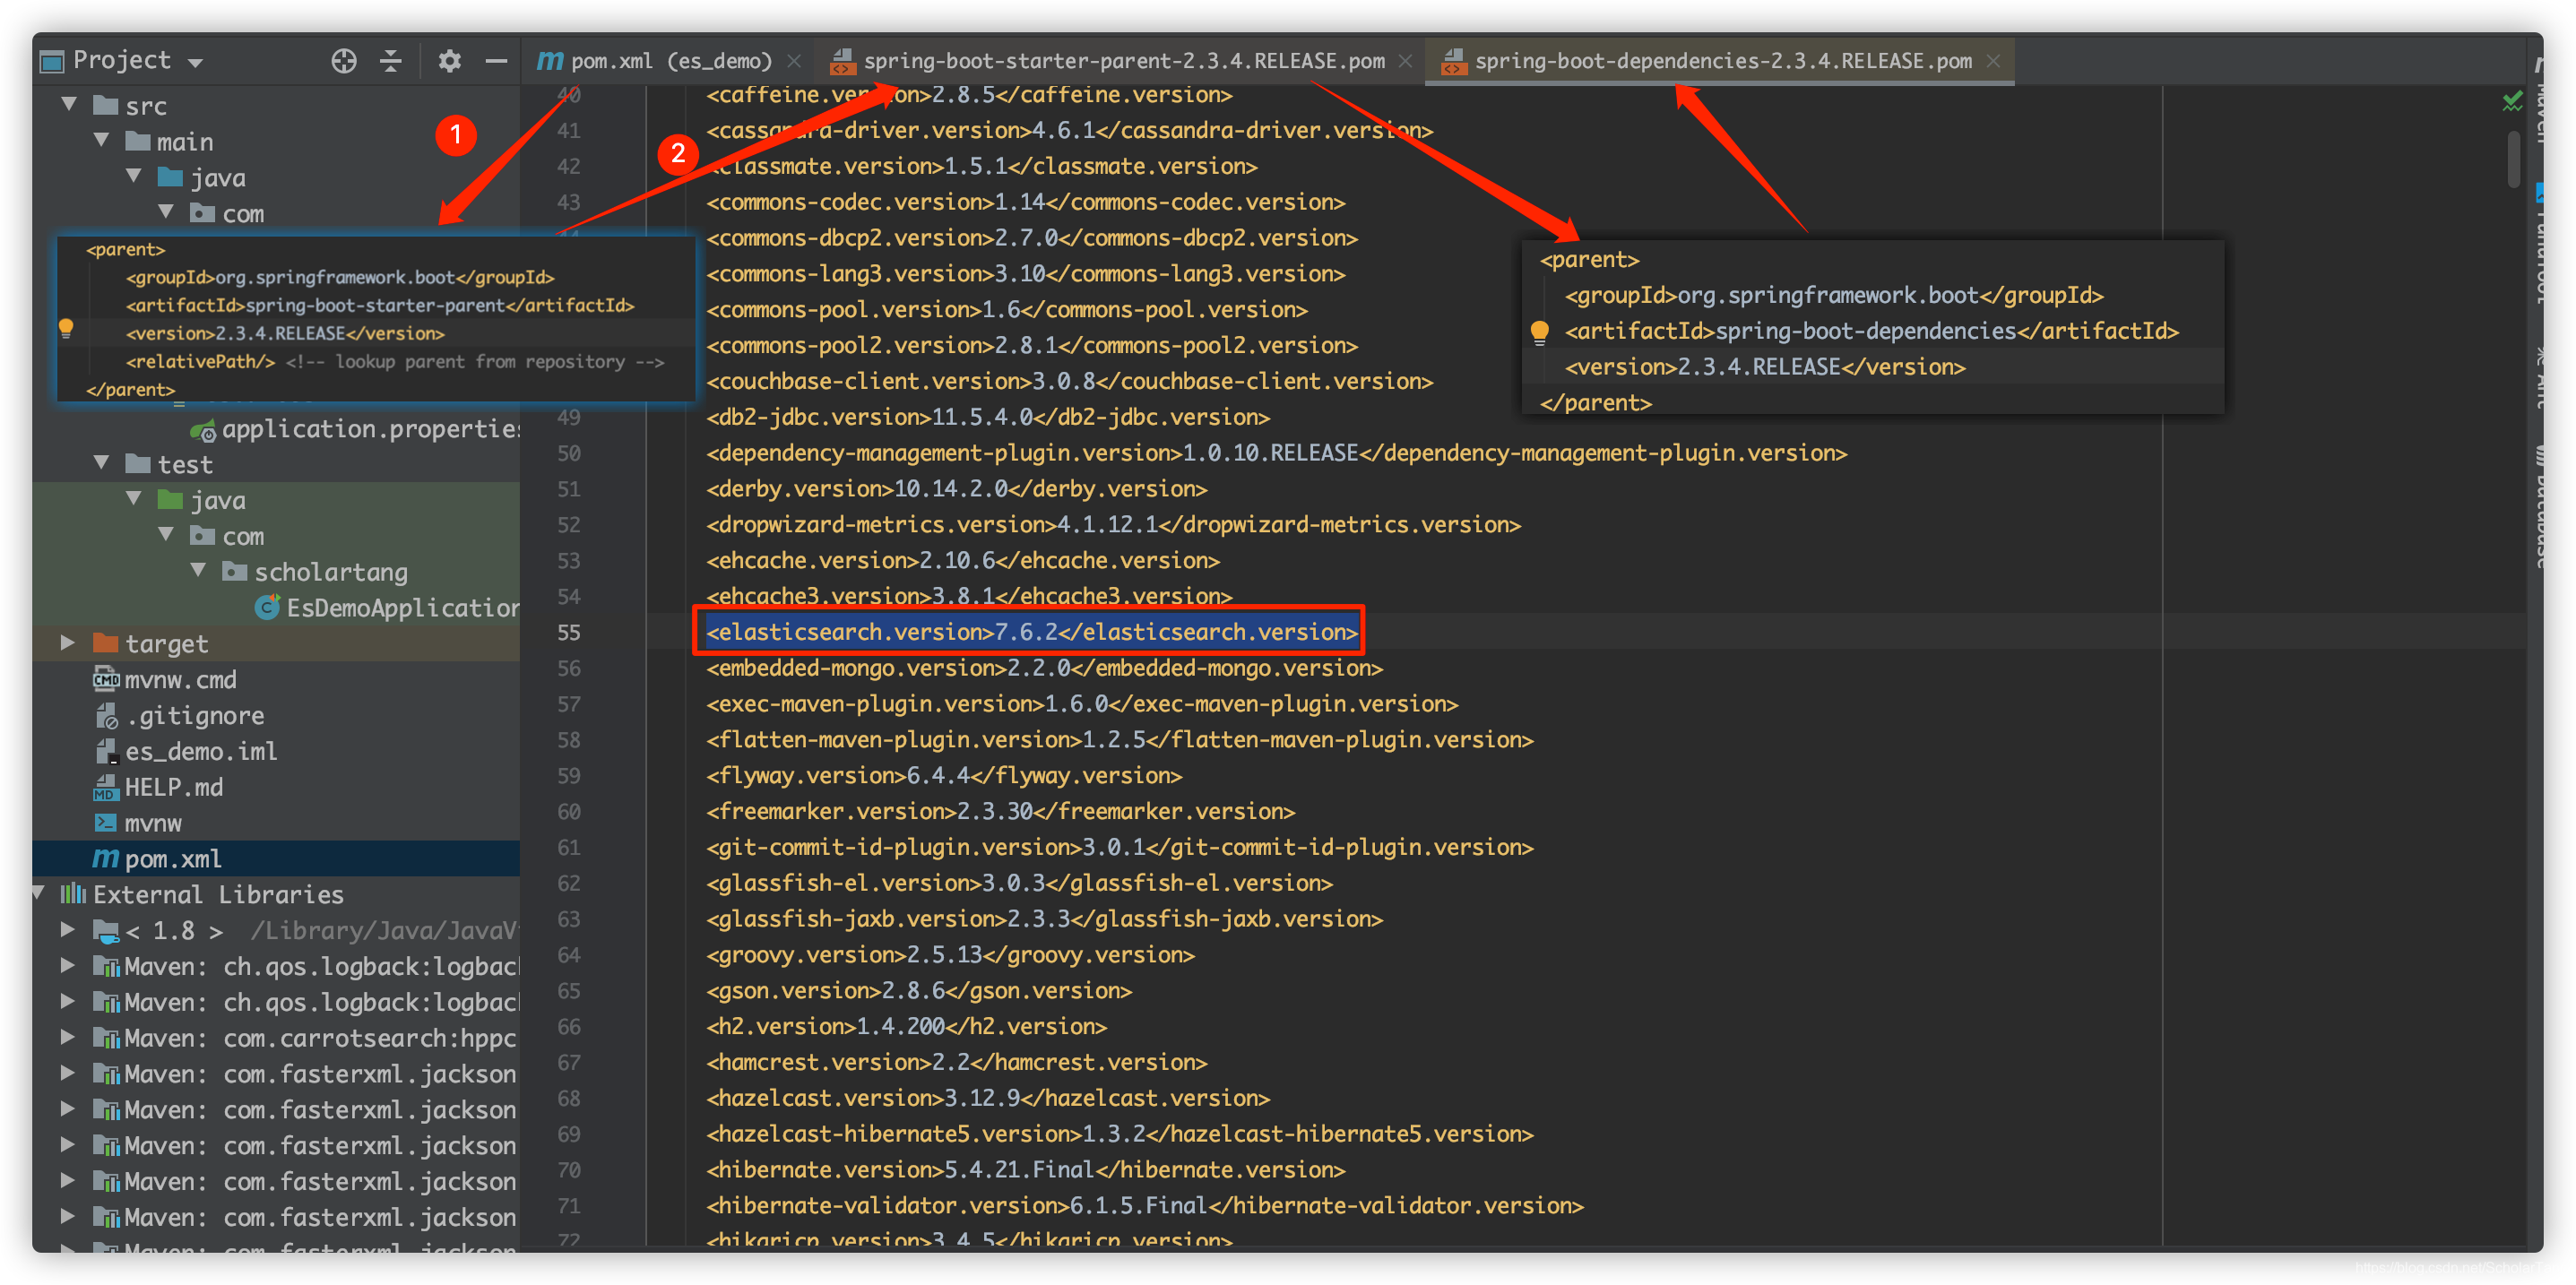Click the JDK 1.8 library icon

106,931
